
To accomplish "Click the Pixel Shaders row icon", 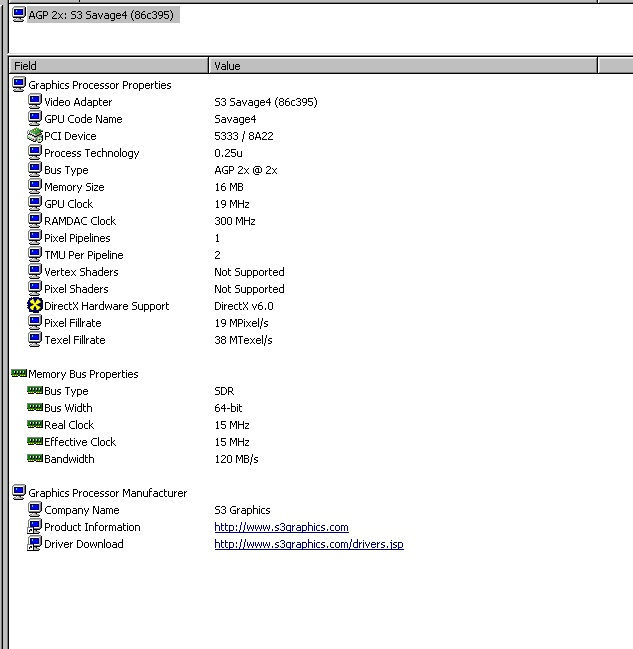I will [x=35, y=288].
